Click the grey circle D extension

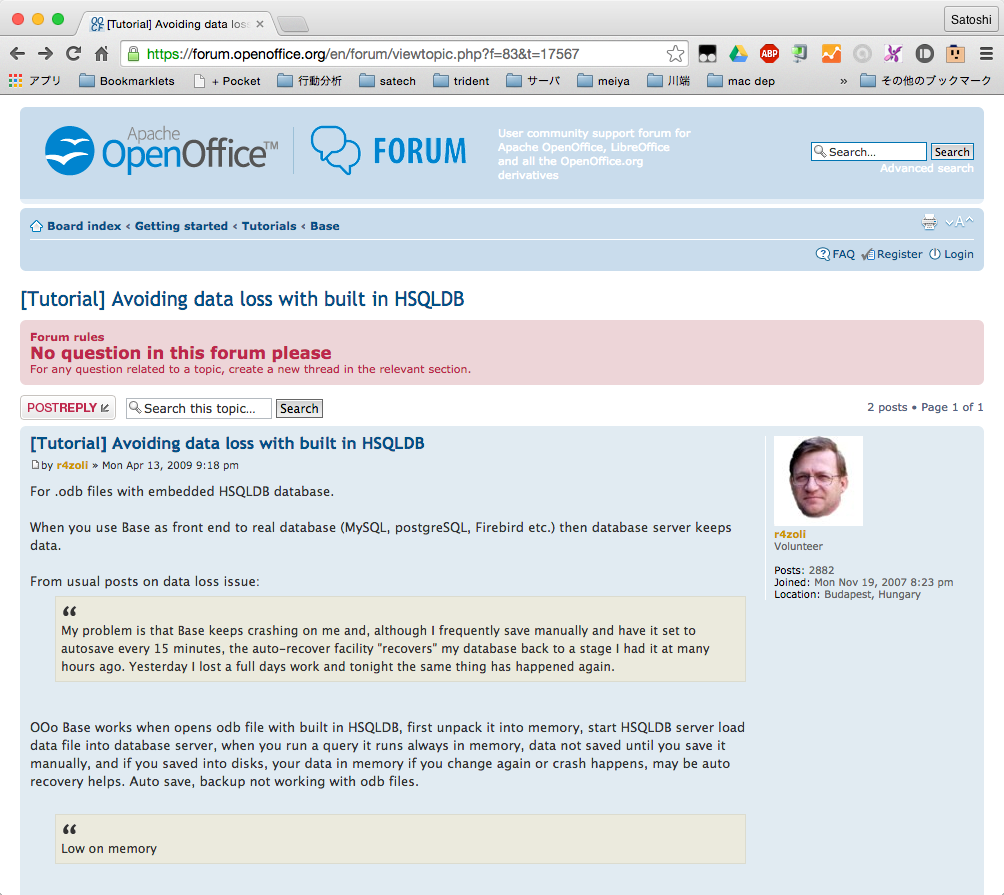click(x=924, y=54)
